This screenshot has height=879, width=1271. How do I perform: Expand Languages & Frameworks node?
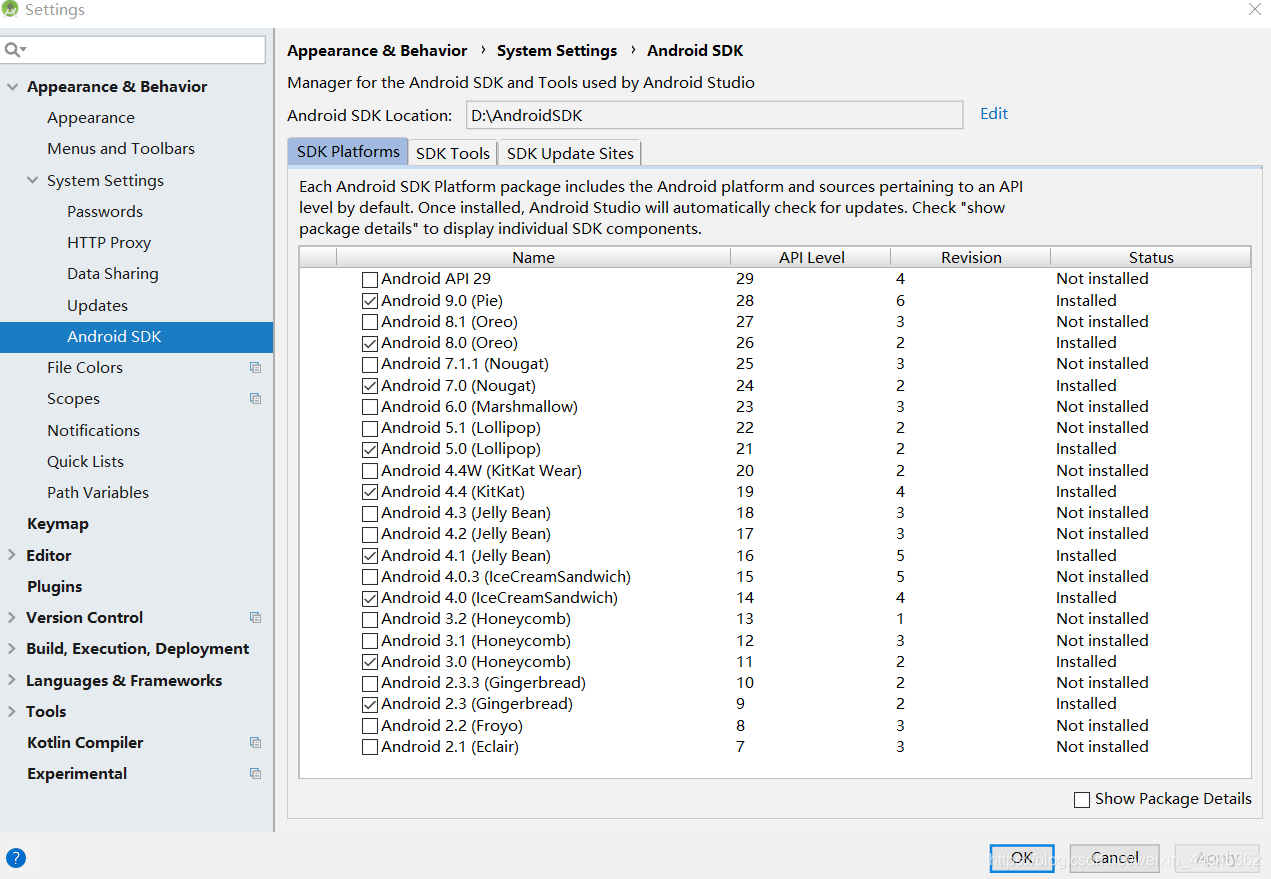click(x=12, y=680)
